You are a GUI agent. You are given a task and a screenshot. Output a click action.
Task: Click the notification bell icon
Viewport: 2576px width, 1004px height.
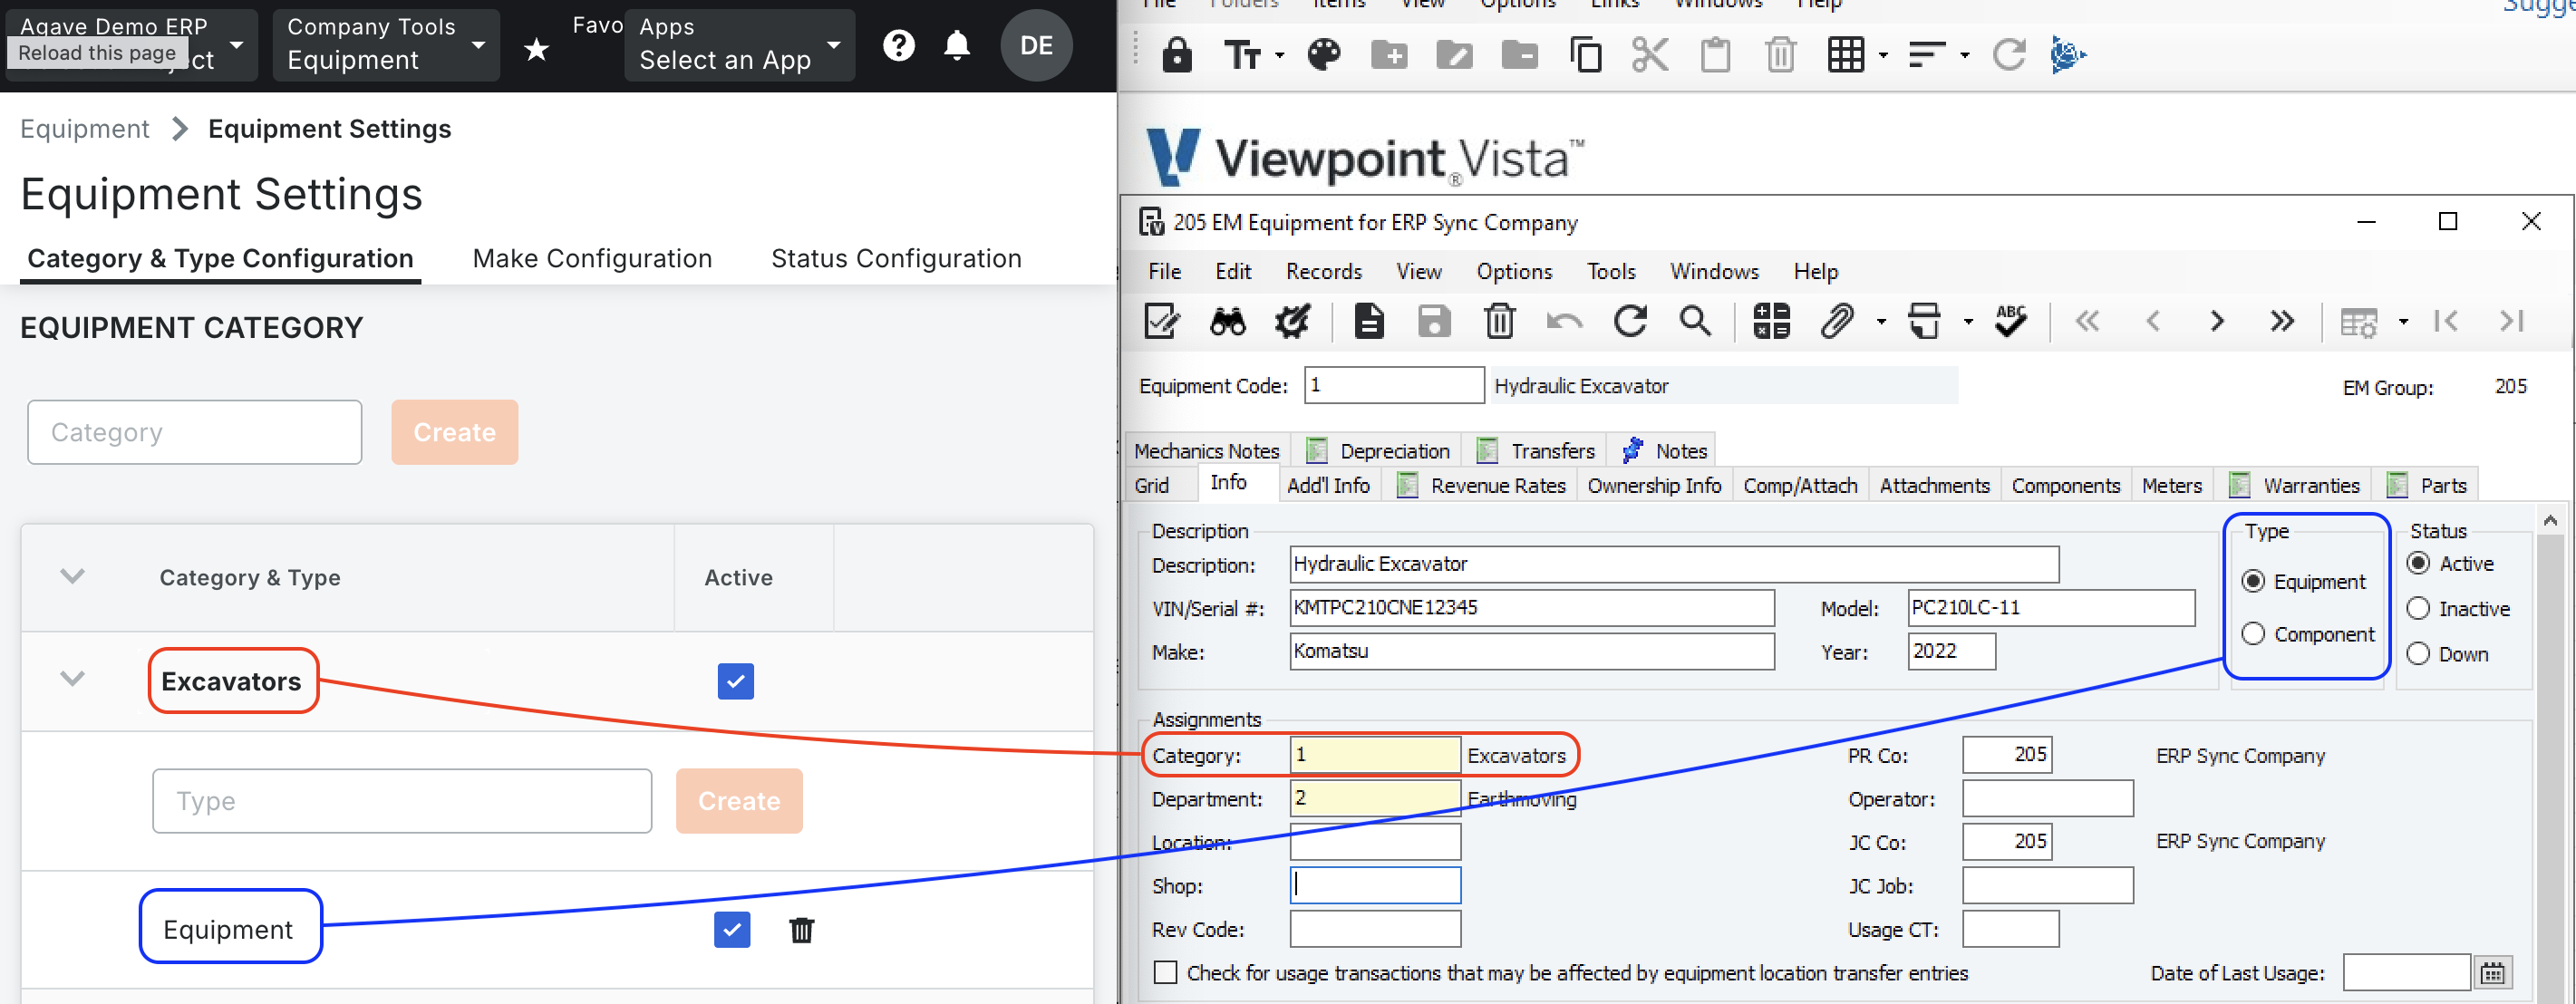(x=957, y=45)
